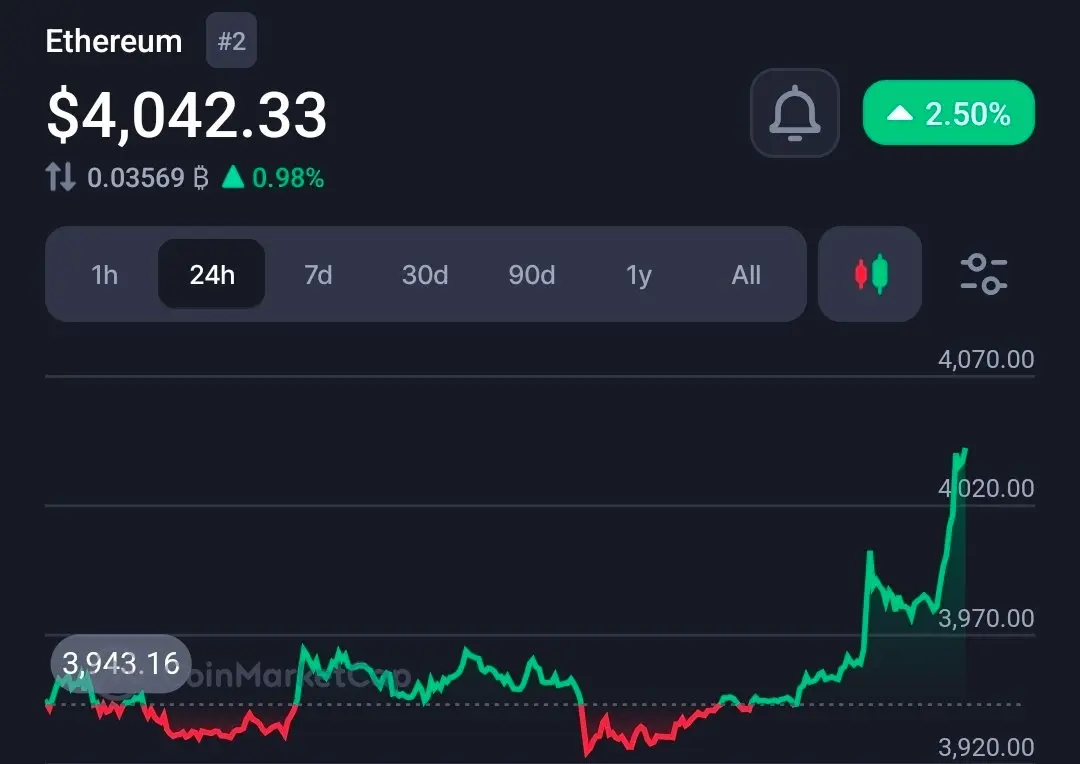Tap the #2 rank badge
Image resolution: width=1080 pixels, height=764 pixels.
pyautogui.click(x=231, y=41)
